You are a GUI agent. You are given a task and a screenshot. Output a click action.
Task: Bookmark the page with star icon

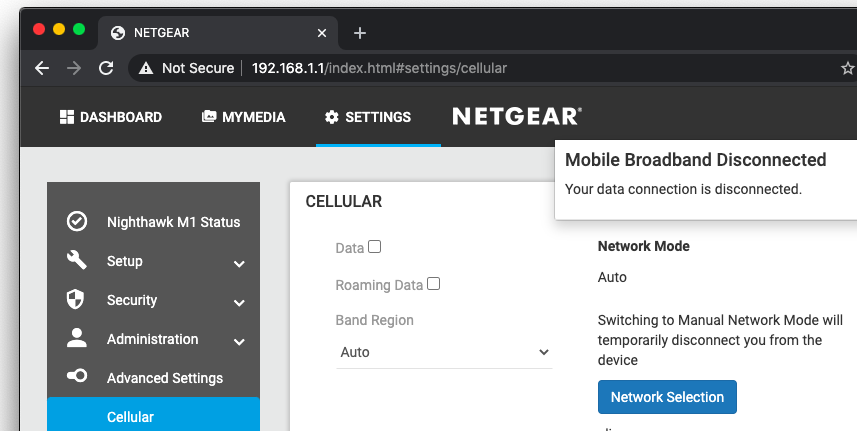pyautogui.click(x=848, y=68)
